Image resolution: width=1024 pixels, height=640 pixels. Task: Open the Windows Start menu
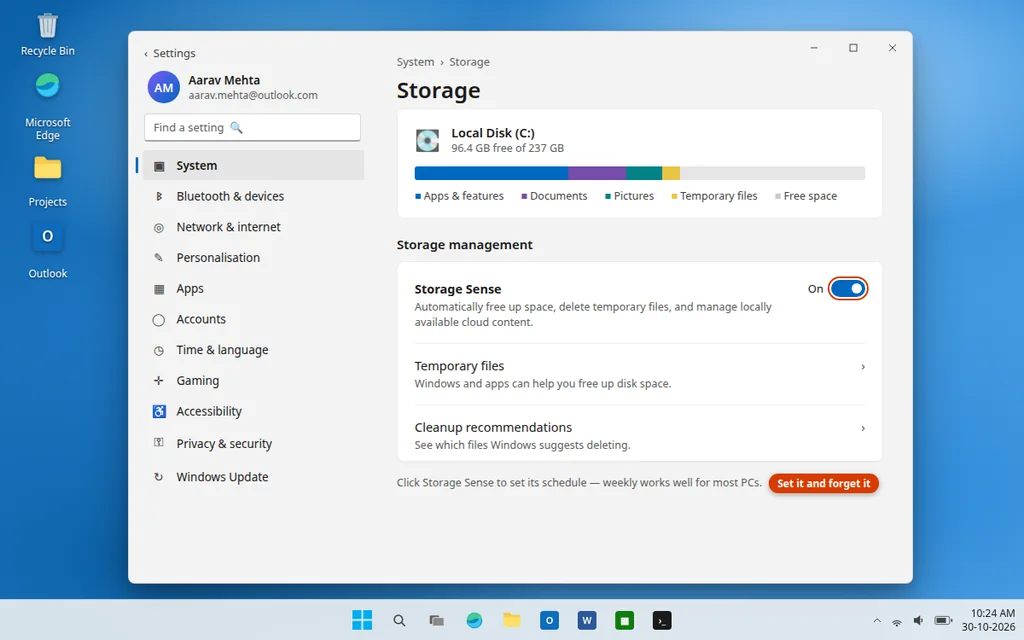362,620
